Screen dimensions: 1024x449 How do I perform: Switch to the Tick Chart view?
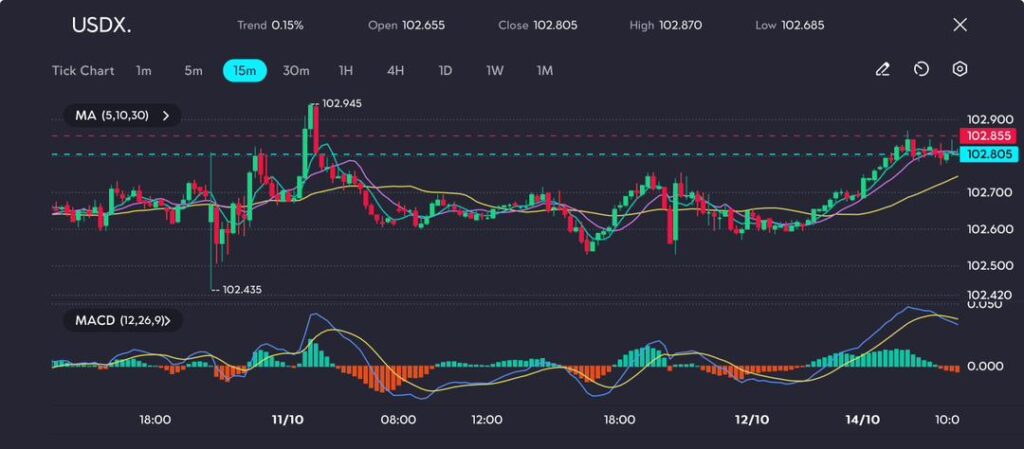(x=83, y=71)
